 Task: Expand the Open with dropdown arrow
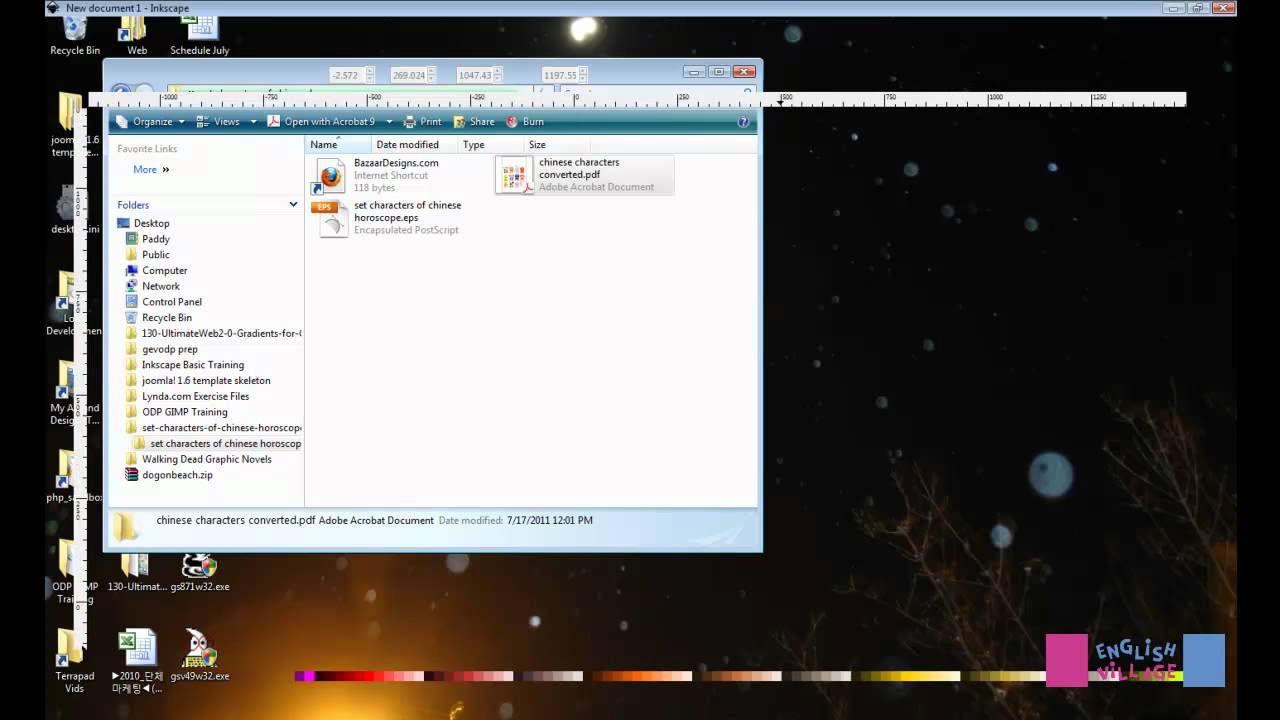tap(389, 122)
